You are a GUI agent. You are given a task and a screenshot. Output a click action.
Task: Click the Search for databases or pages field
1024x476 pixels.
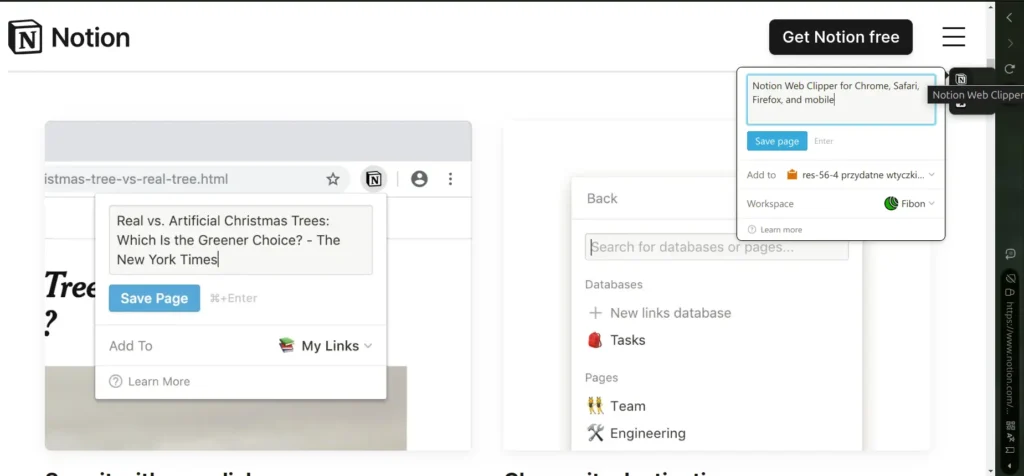pyautogui.click(x=716, y=247)
